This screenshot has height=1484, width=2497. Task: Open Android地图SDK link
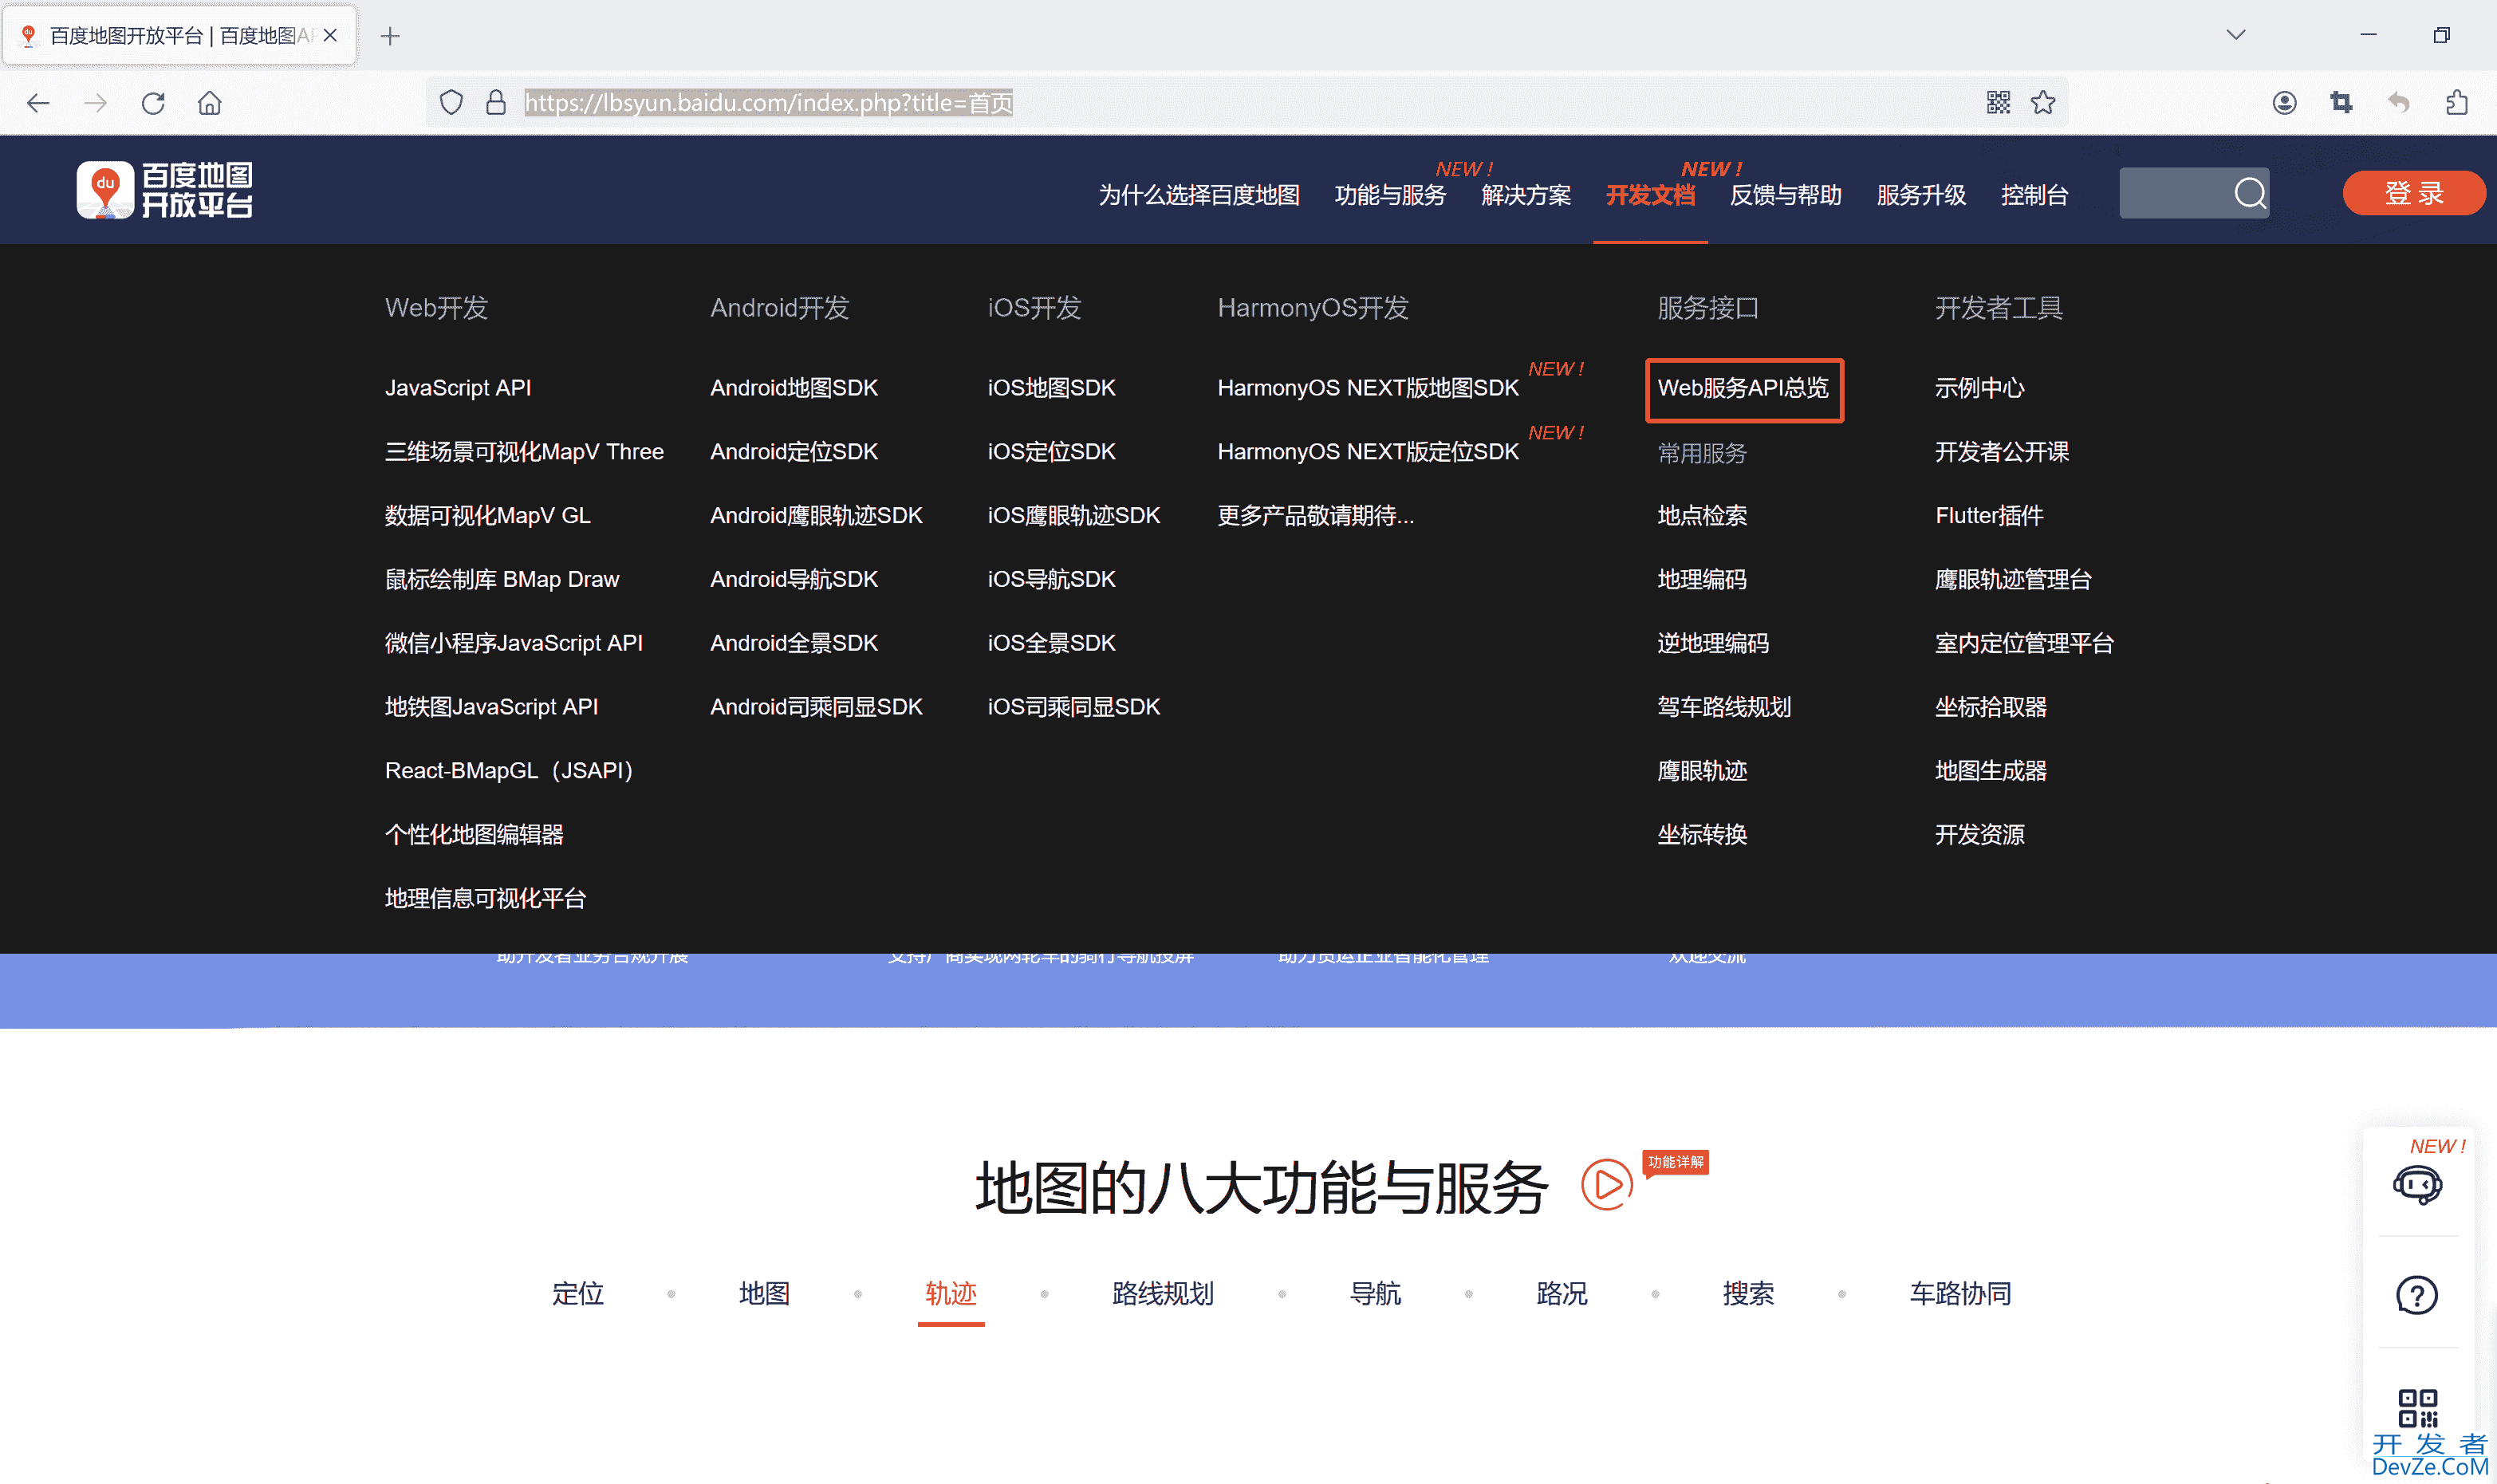[x=794, y=388]
